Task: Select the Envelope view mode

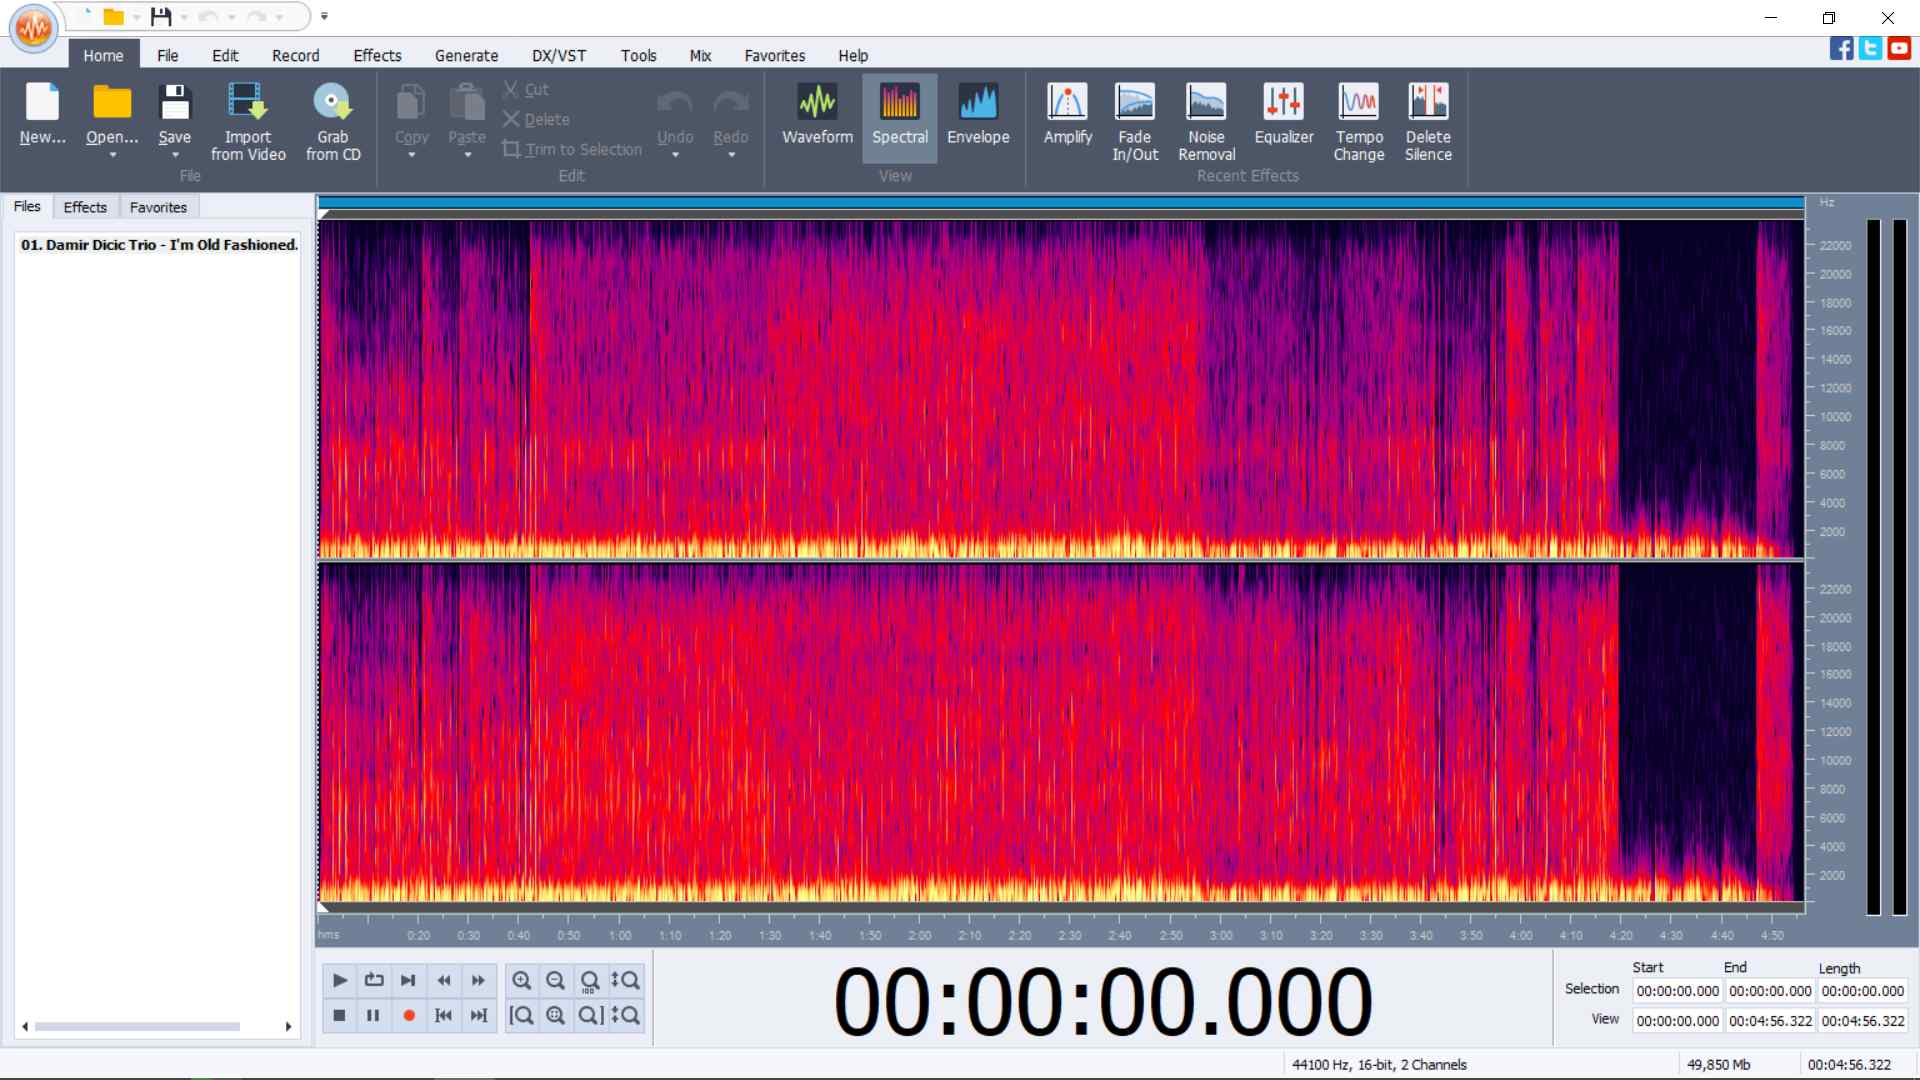Action: [x=977, y=117]
